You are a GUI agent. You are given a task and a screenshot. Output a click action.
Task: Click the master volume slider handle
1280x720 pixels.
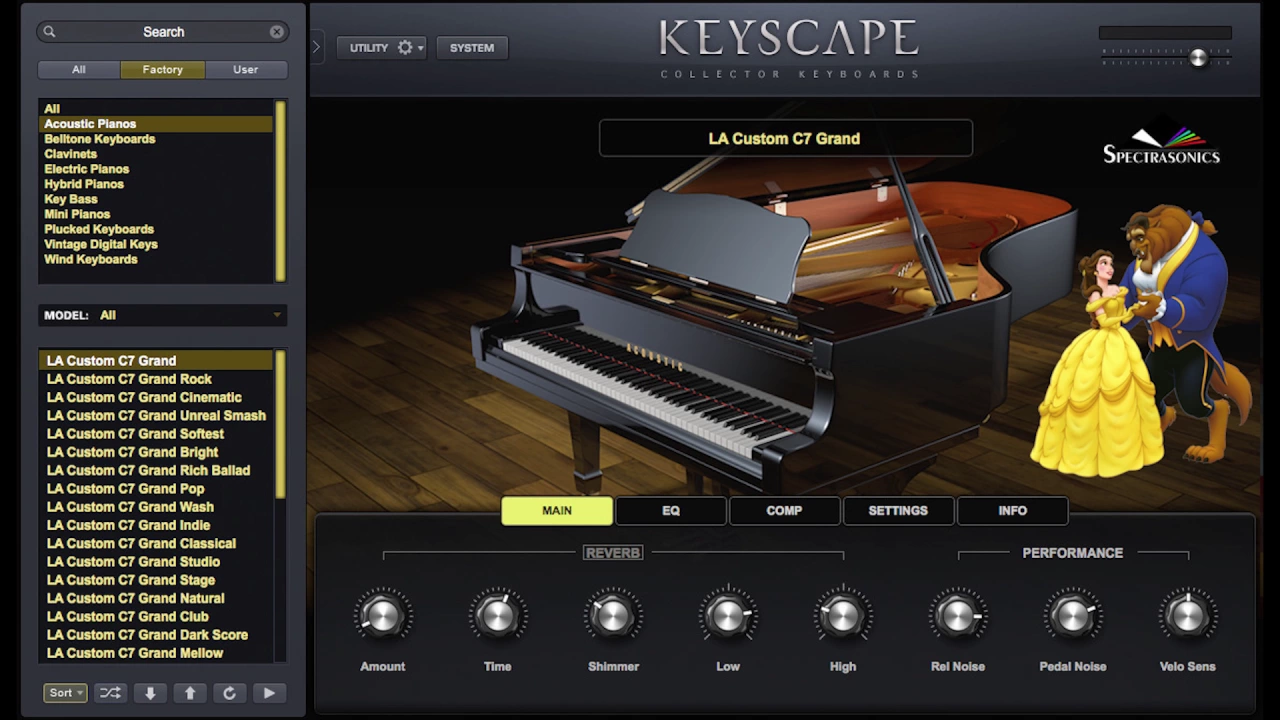(1198, 57)
